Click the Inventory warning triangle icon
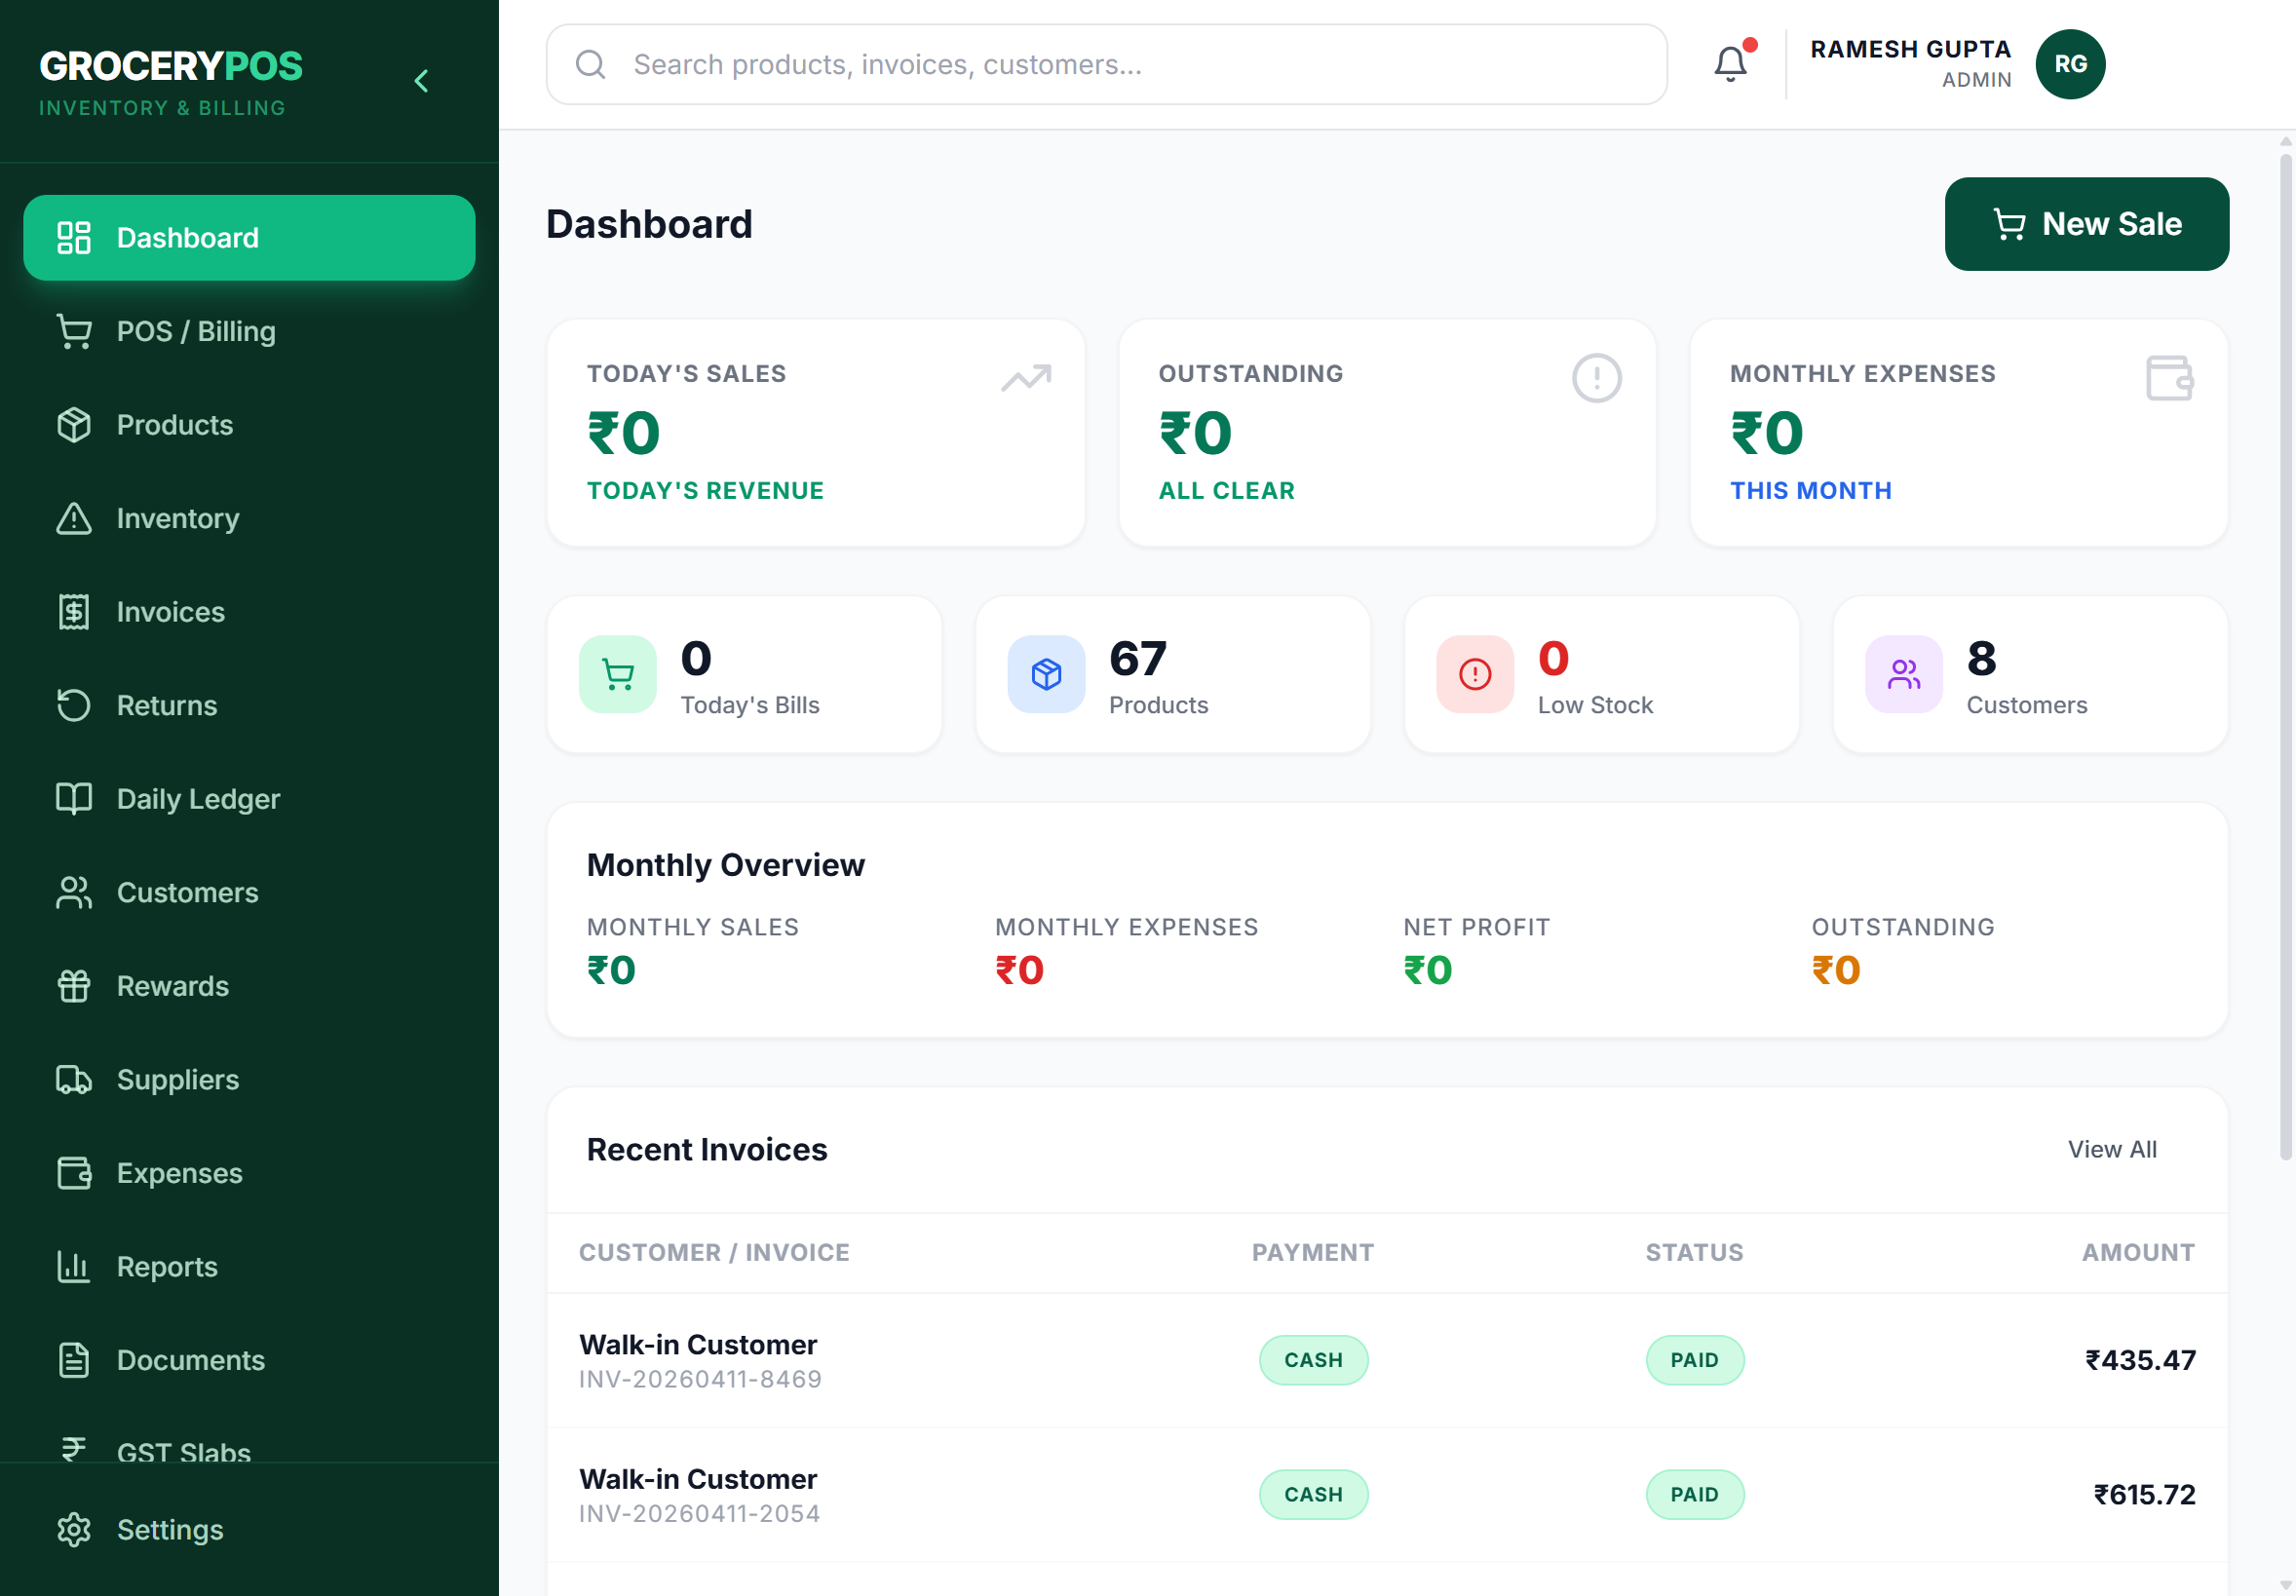This screenshot has width=2296, height=1596. point(74,519)
